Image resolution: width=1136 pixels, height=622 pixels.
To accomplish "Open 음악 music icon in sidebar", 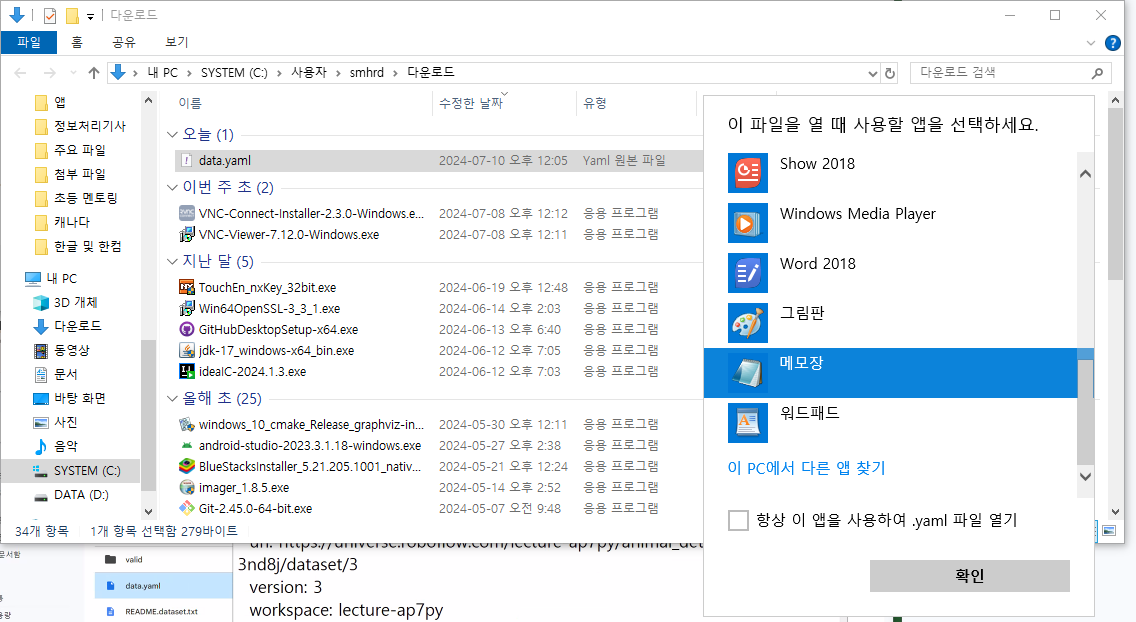I will pyautogui.click(x=41, y=446).
